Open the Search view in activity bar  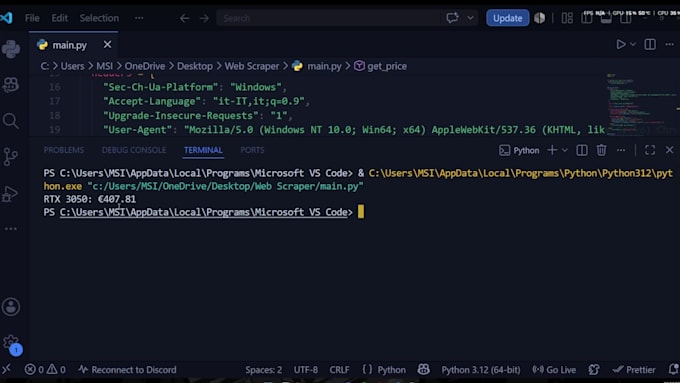point(11,121)
